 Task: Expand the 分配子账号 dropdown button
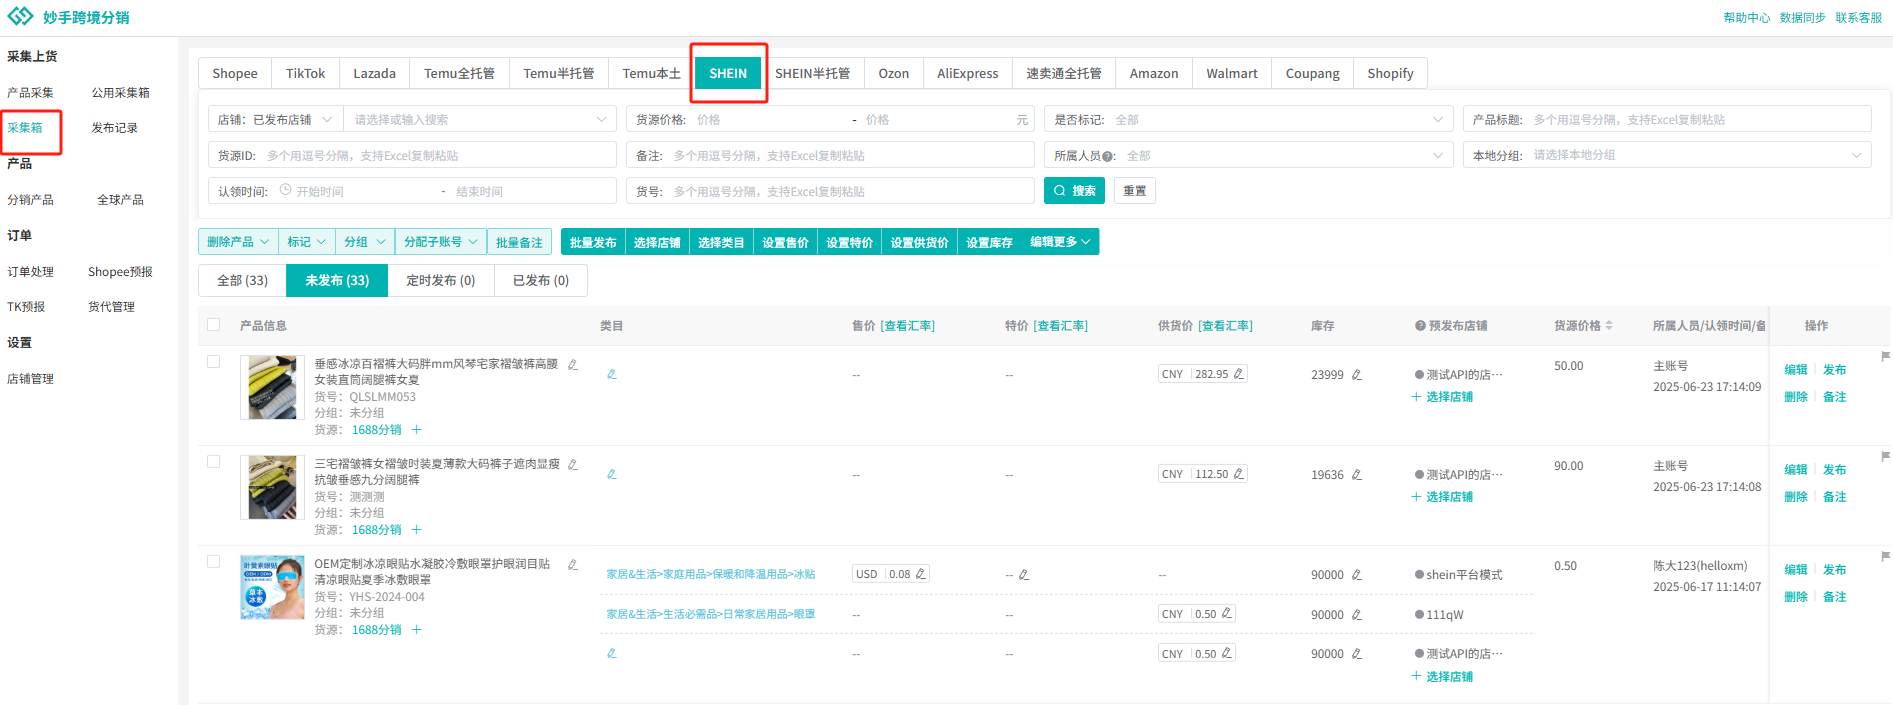[x=441, y=242]
